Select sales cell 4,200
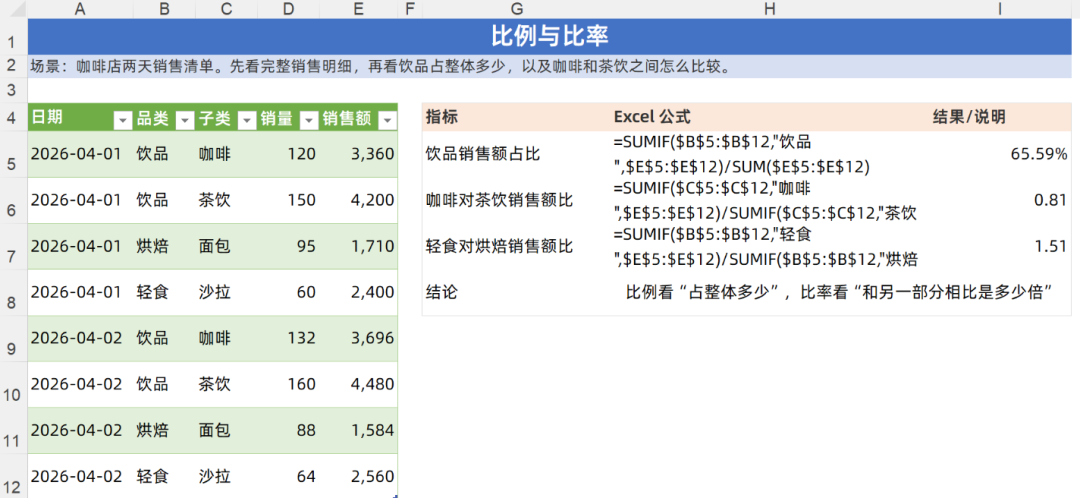The image size is (1080, 498). tap(359, 200)
